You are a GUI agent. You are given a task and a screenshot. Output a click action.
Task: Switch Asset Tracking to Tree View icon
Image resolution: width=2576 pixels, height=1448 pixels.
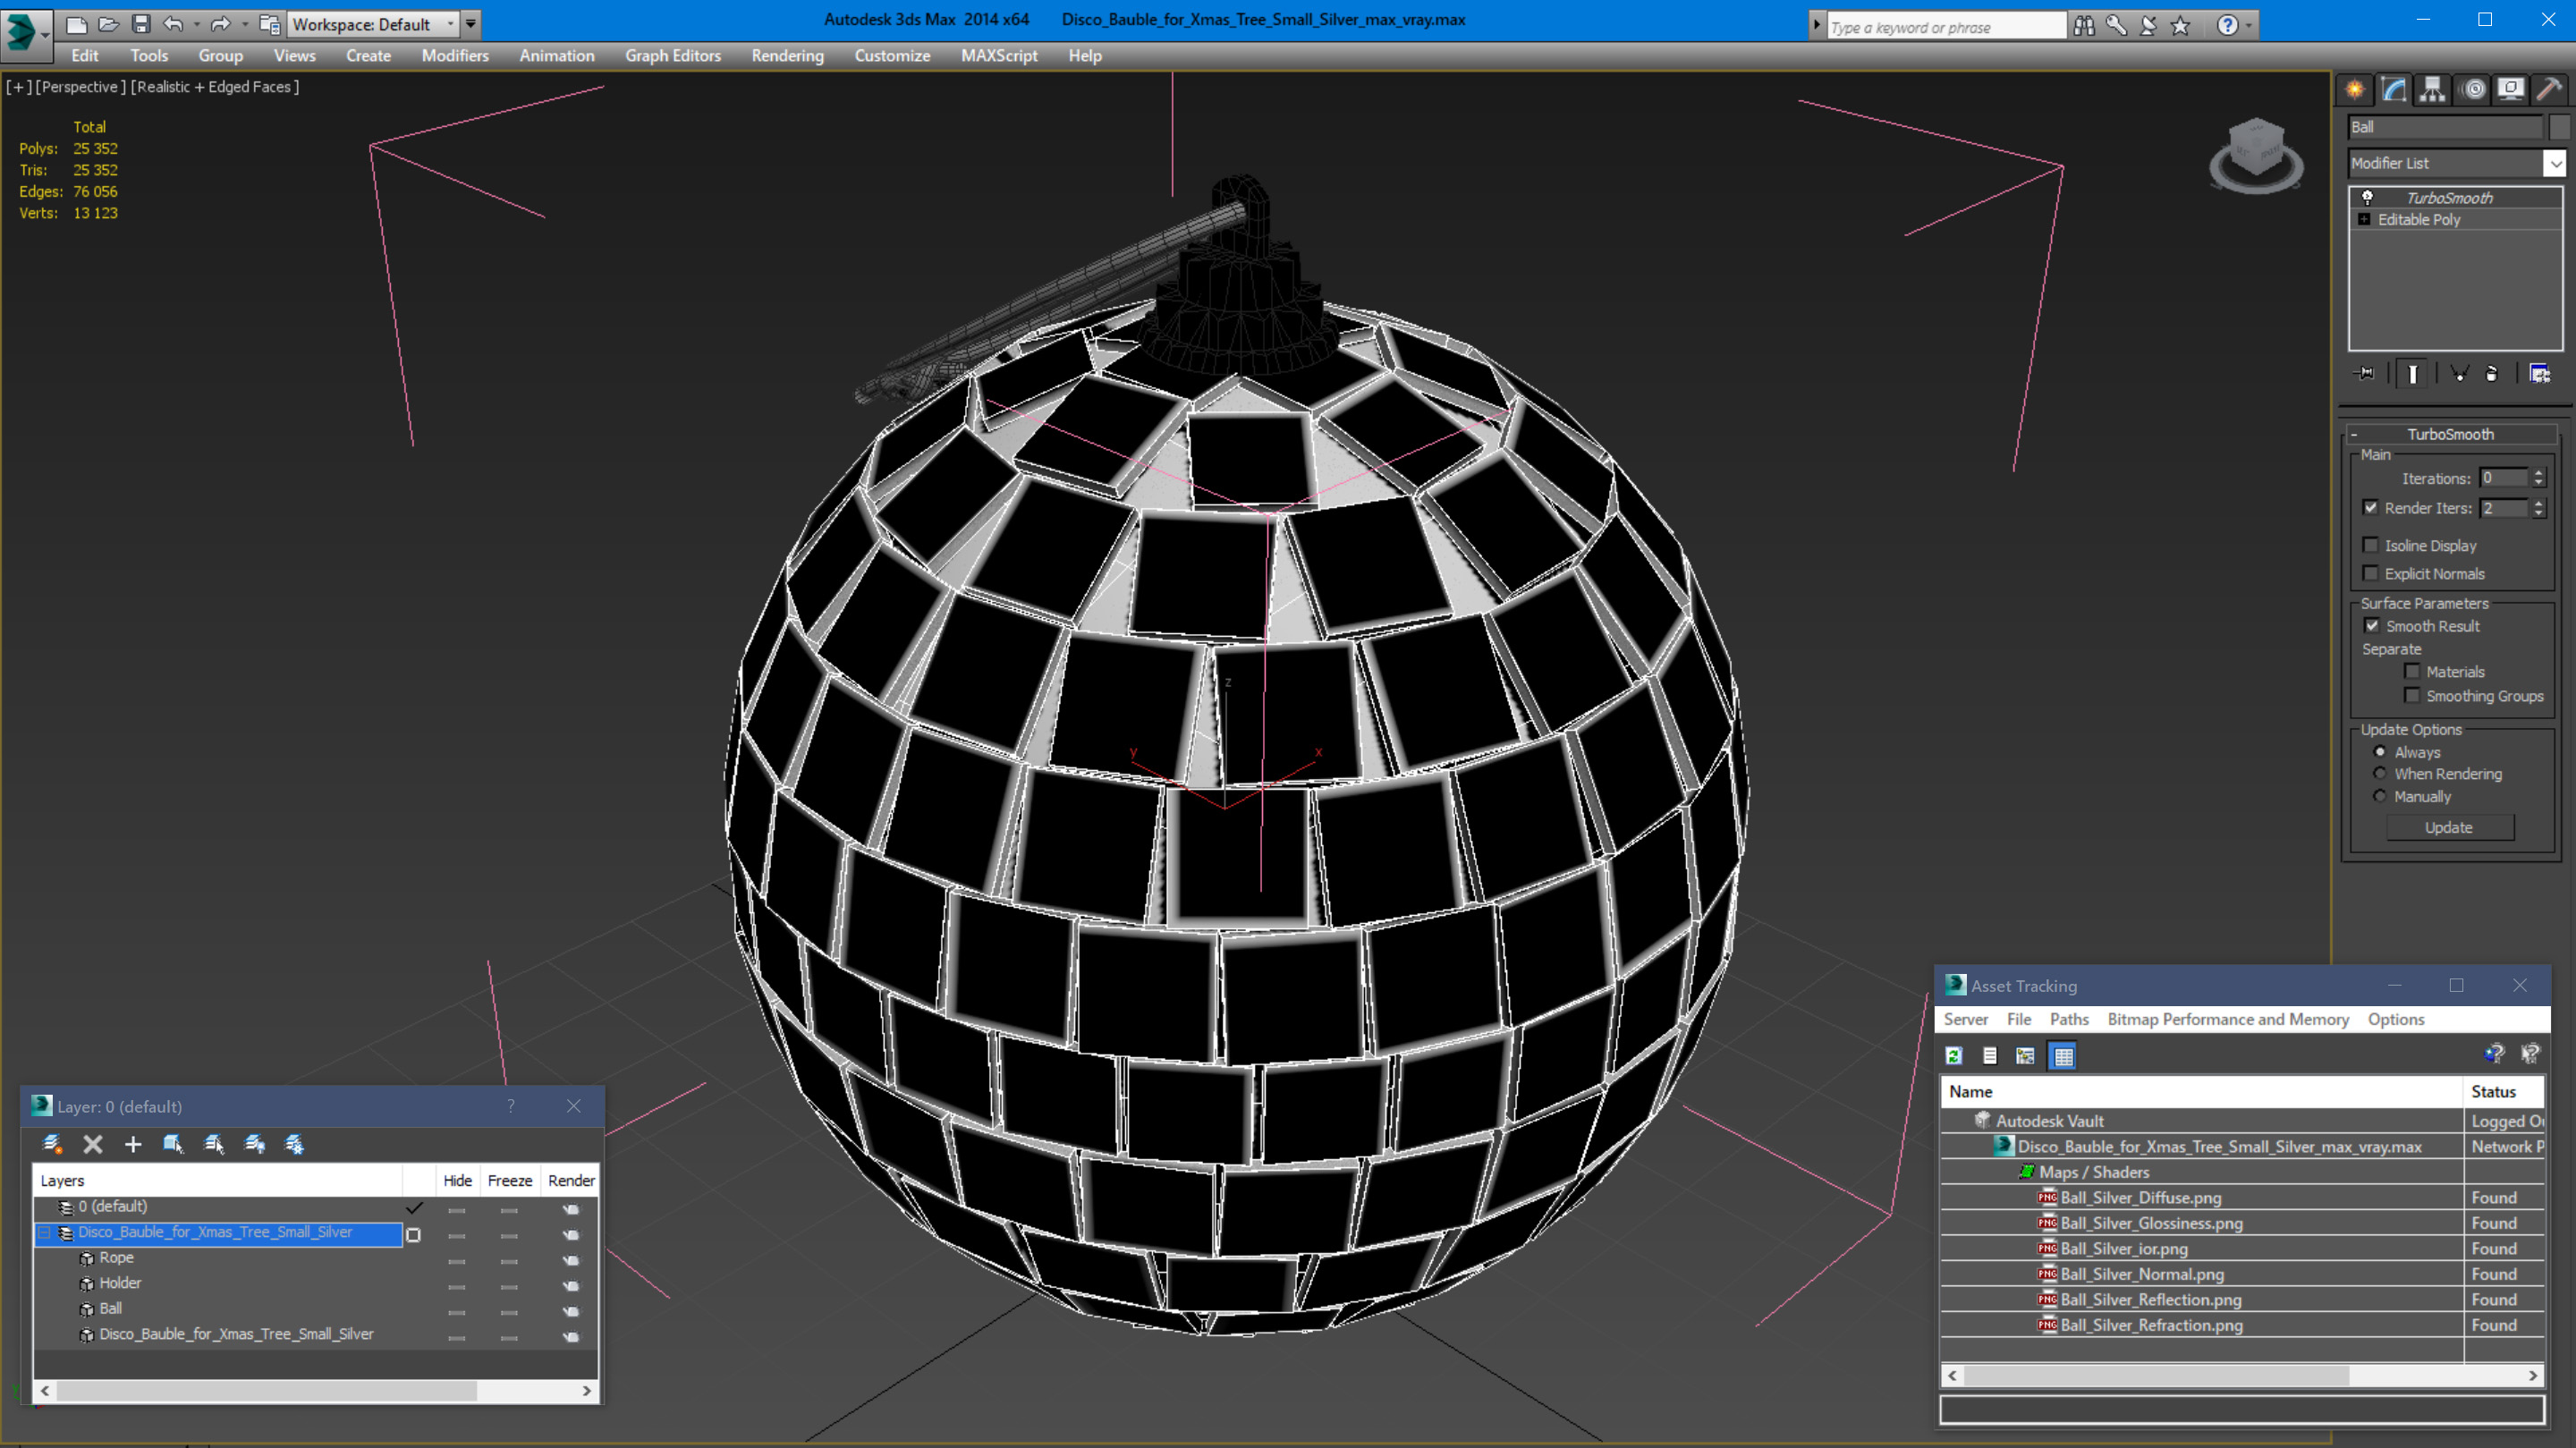click(2025, 1056)
